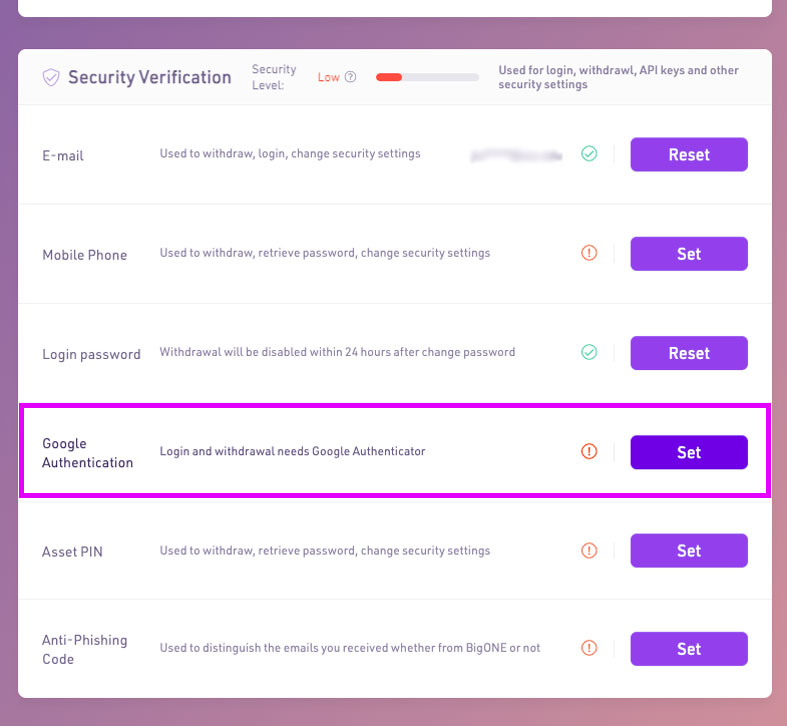
Task: Click the Anti-Phishing Code row label
Action: [x=86, y=649]
